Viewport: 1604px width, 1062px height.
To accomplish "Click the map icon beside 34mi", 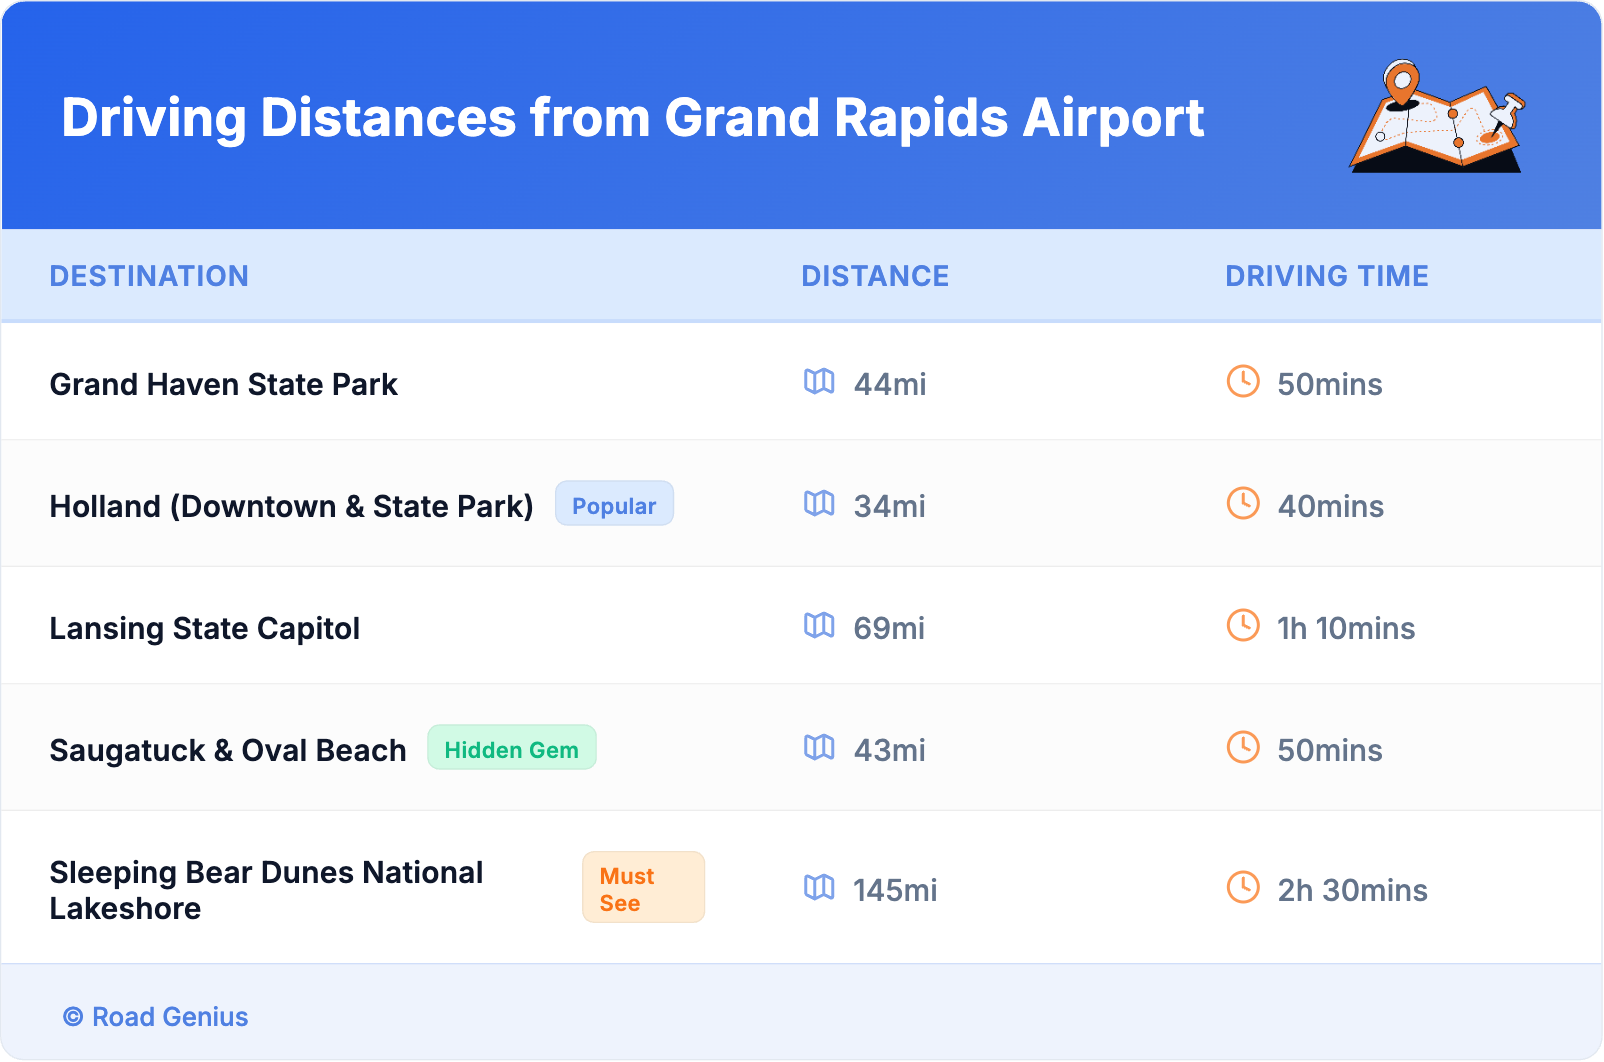I will (819, 504).
